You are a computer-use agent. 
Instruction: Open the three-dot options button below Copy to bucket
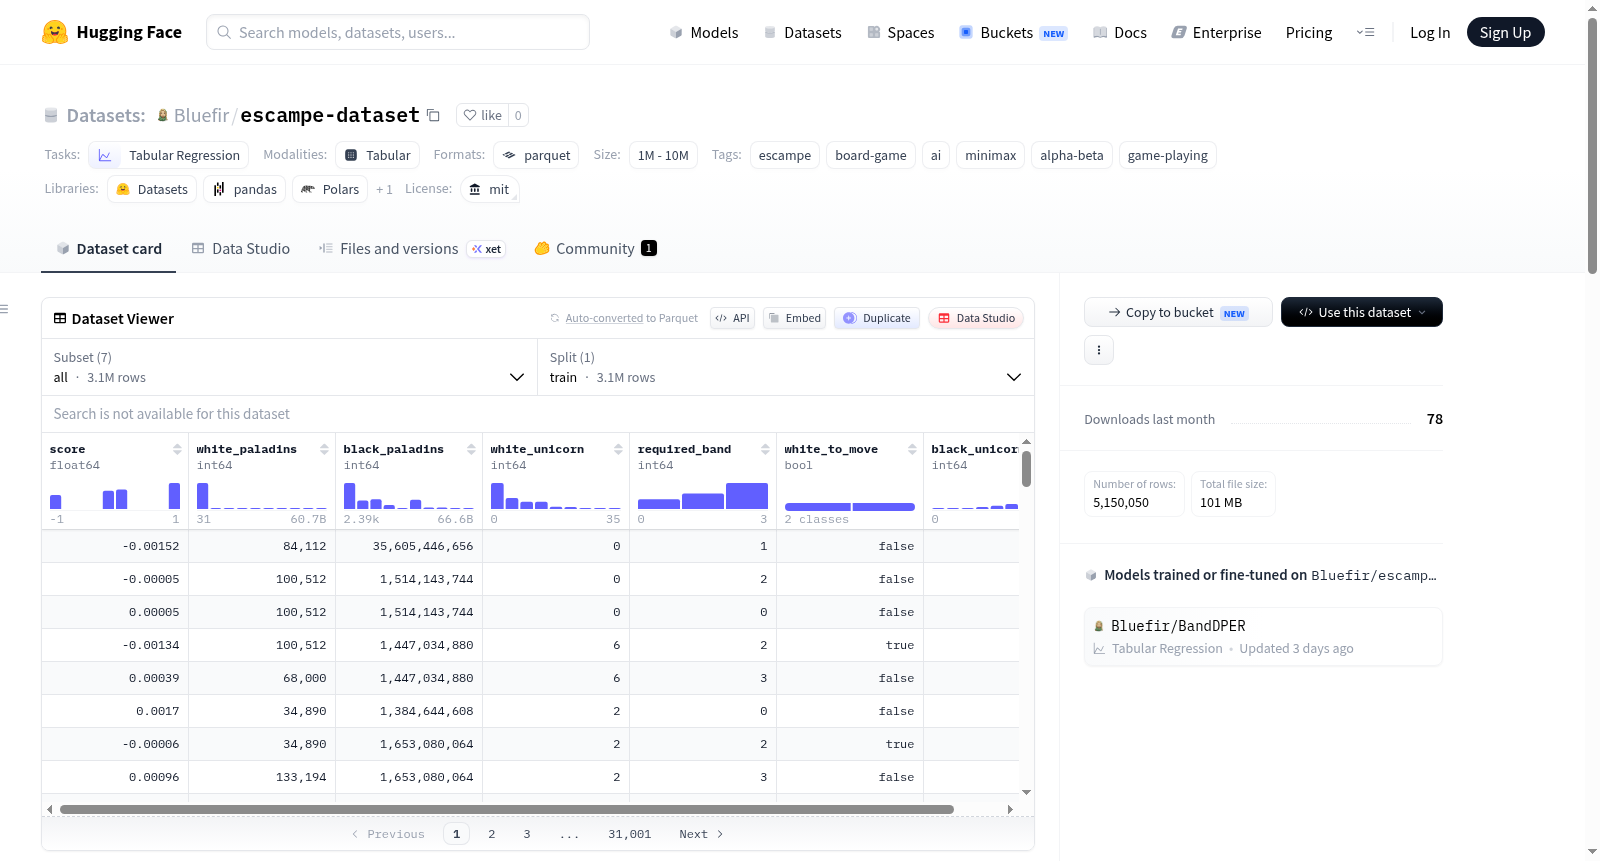point(1099,350)
